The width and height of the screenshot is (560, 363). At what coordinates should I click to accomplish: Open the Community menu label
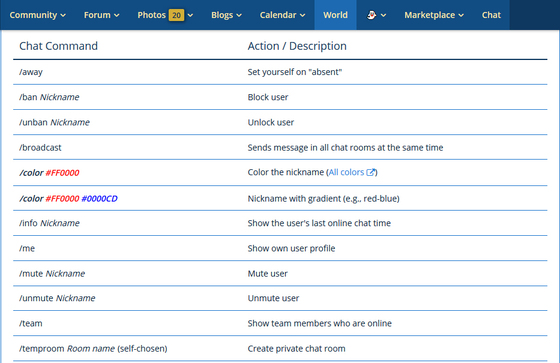(33, 15)
